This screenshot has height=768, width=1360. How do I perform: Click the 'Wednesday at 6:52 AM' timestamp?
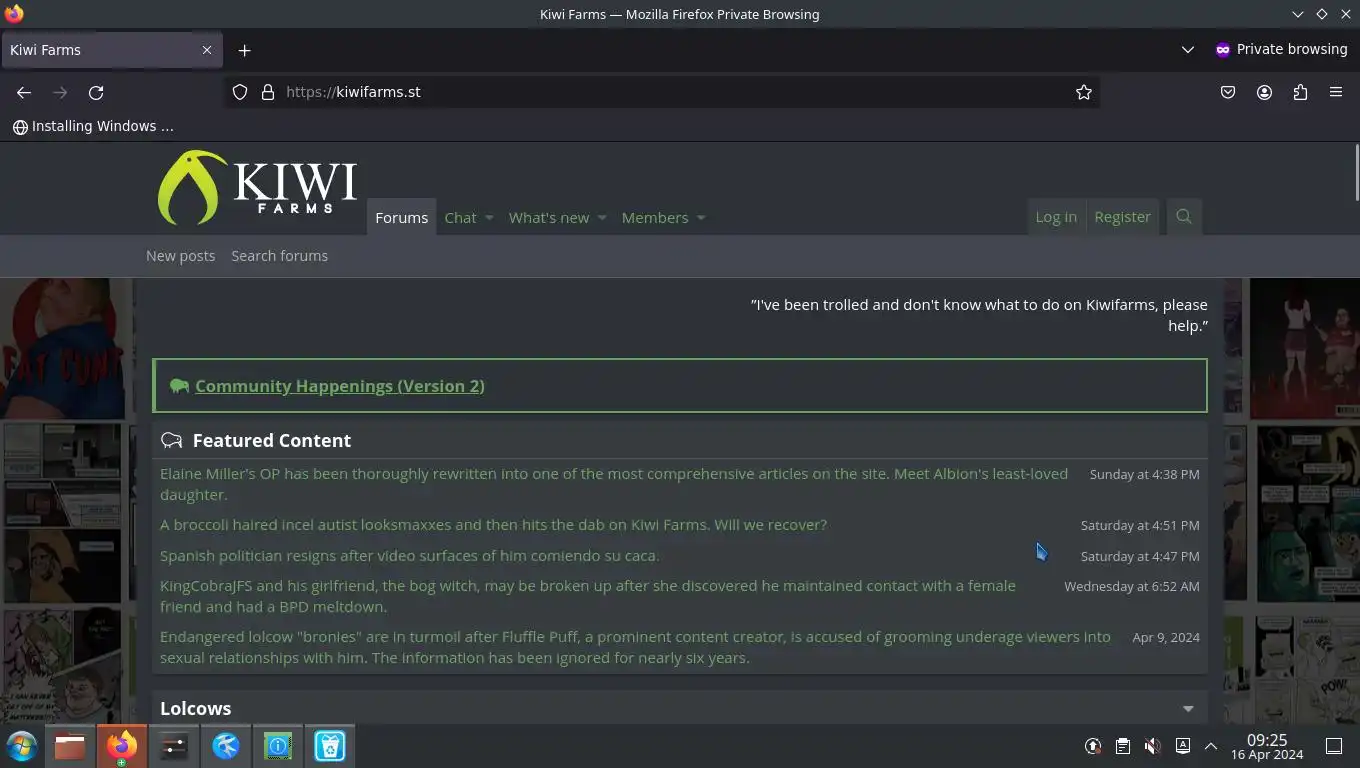click(1132, 587)
